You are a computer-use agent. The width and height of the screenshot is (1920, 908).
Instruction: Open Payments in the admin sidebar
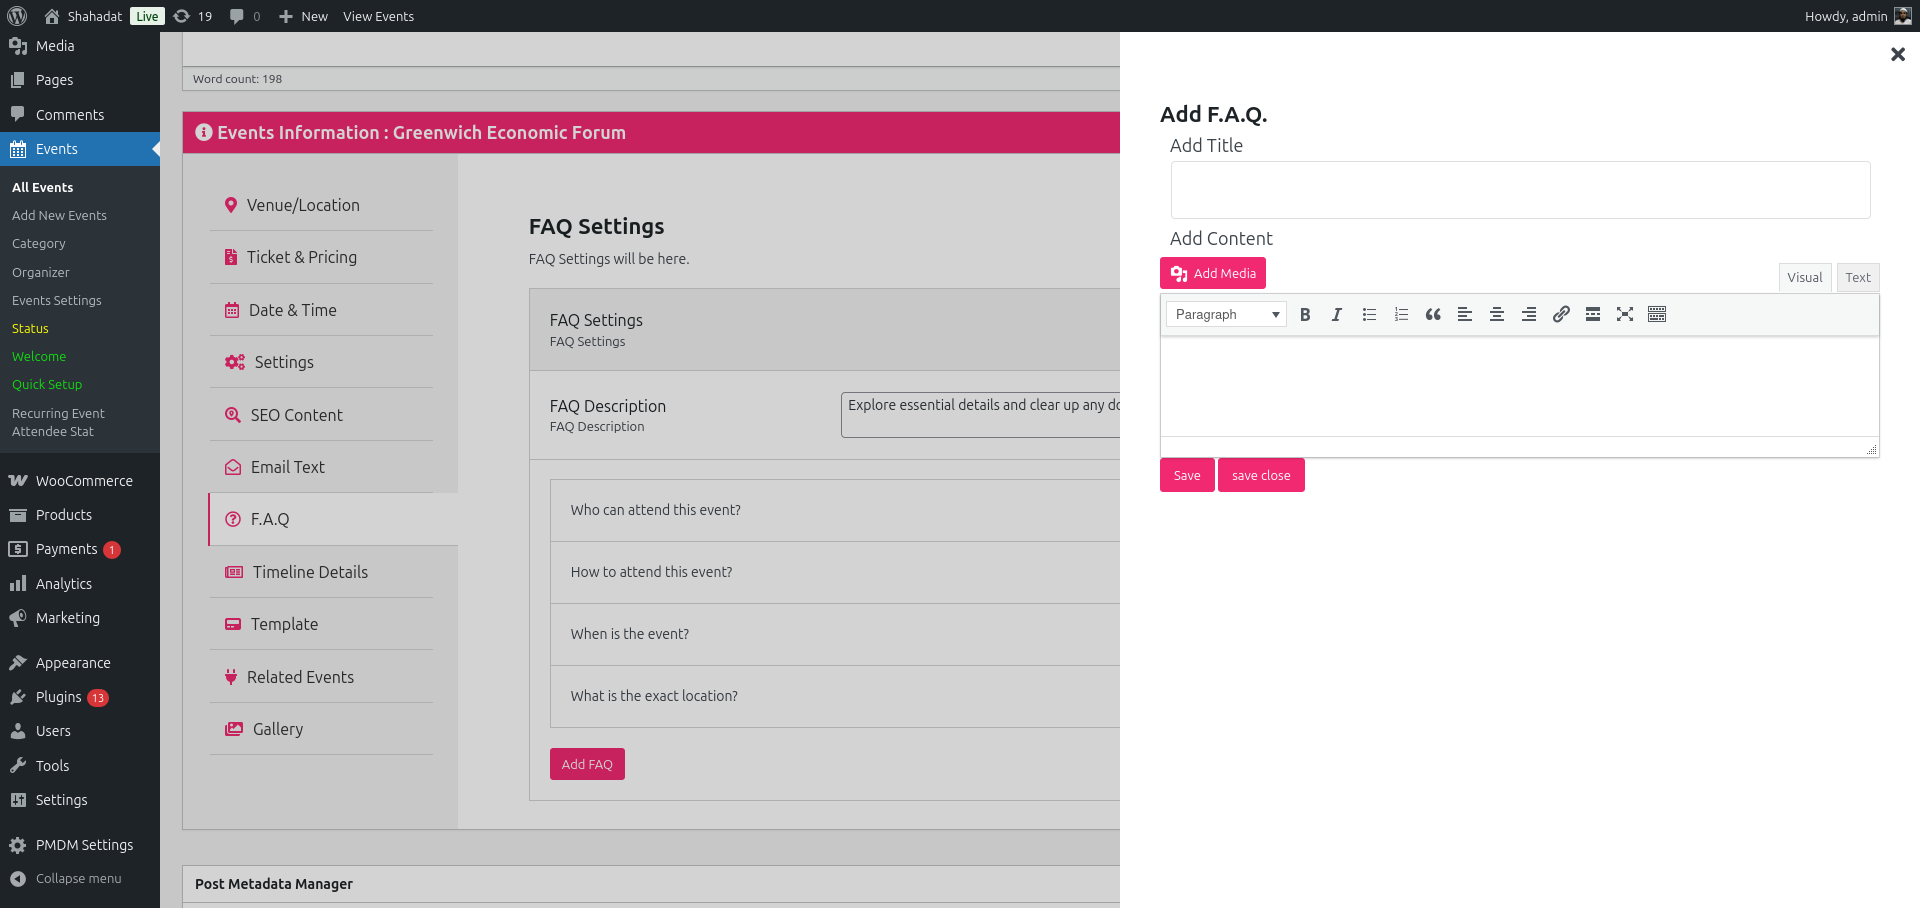pos(80,549)
